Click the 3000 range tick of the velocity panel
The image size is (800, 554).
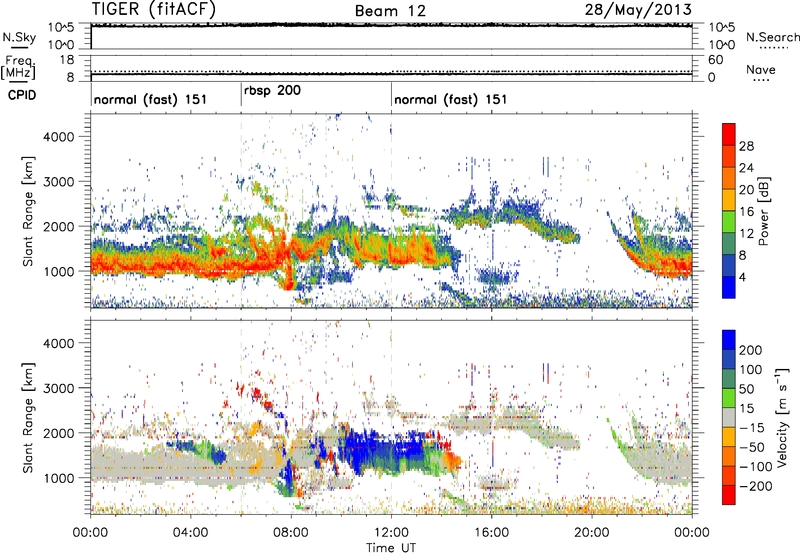[58, 388]
